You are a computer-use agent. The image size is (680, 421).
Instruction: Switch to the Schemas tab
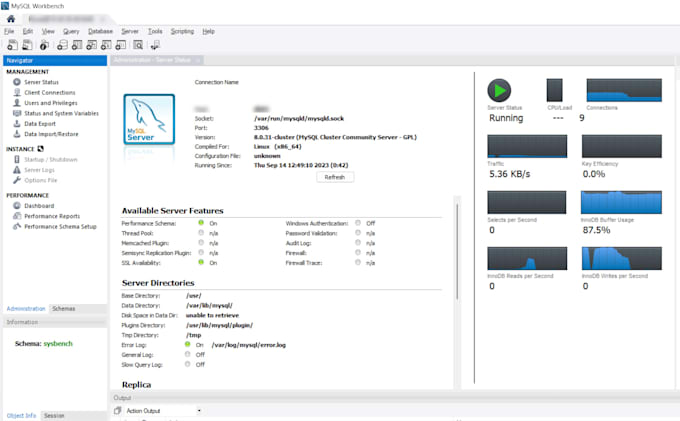[x=64, y=309]
